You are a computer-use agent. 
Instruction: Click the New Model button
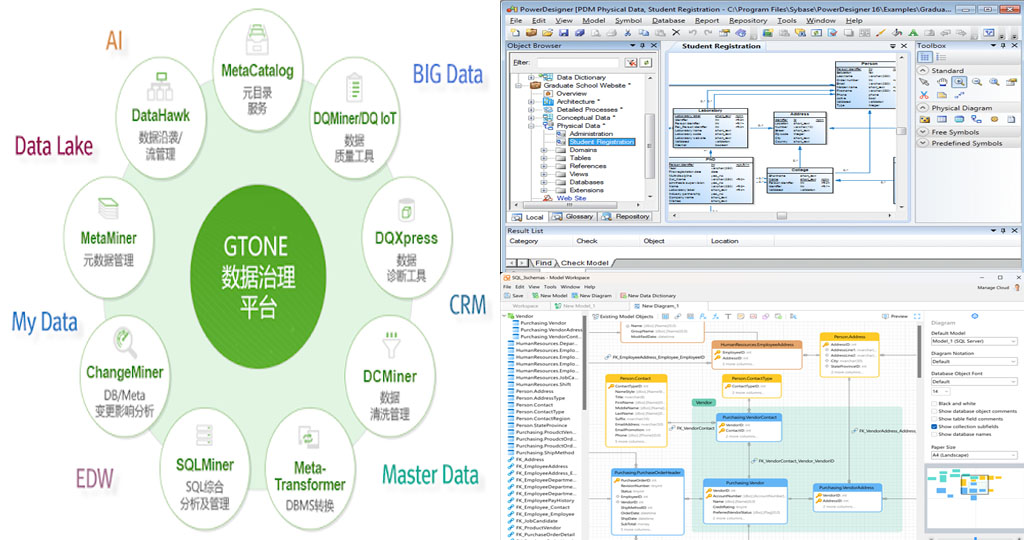[x=549, y=296]
